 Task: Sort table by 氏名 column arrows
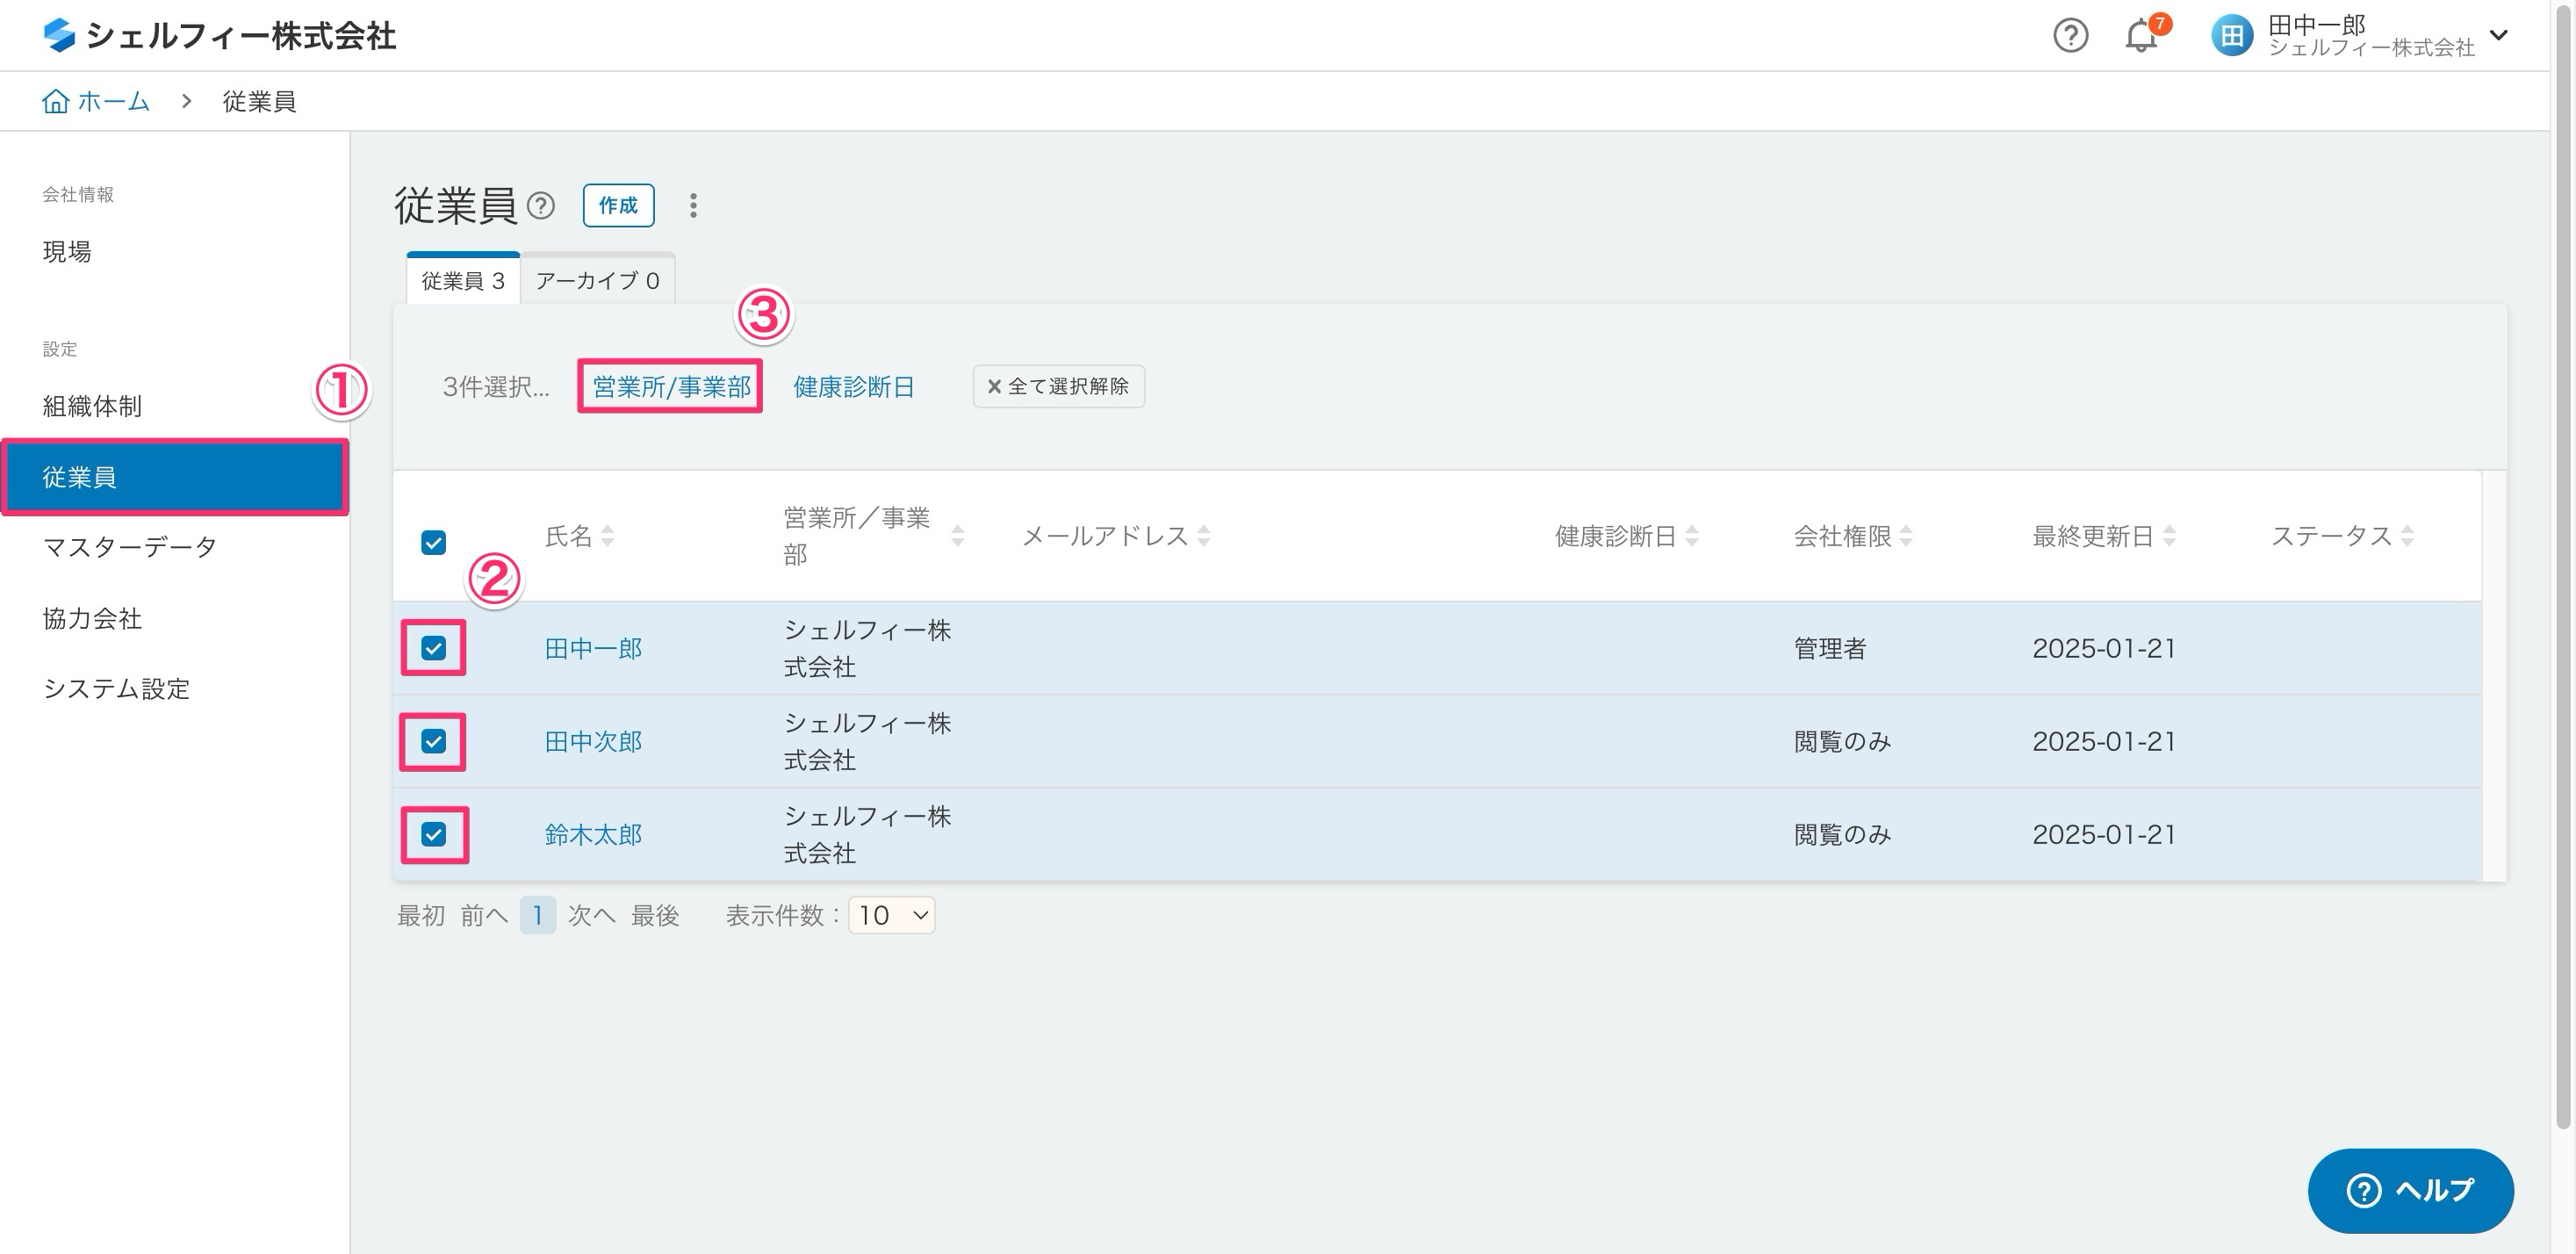point(607,536)
